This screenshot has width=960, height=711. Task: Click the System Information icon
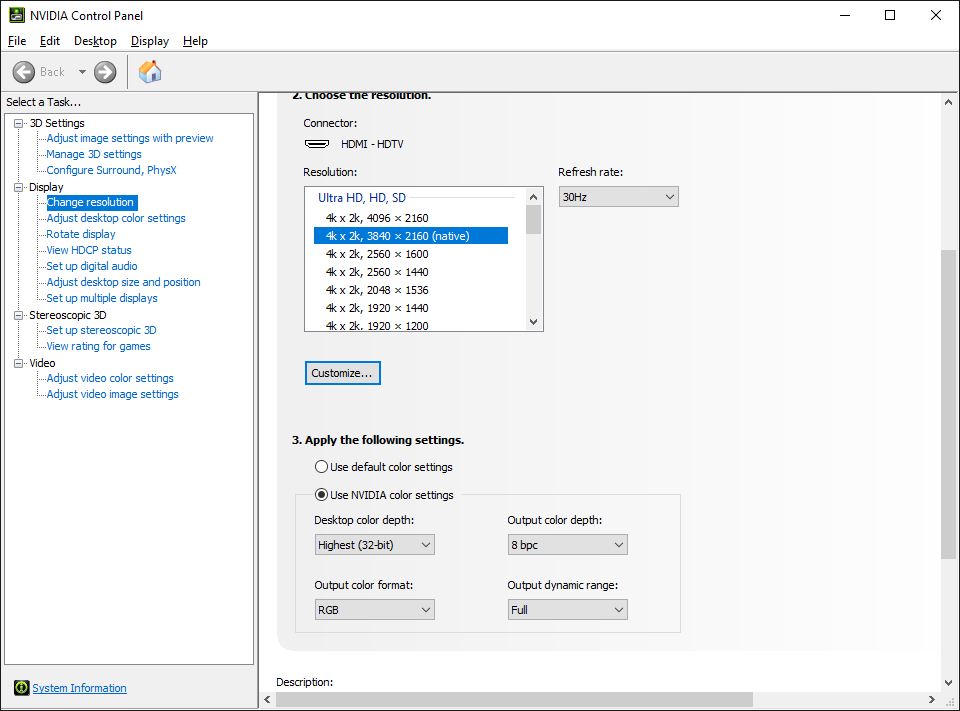click(x=21, y=688)
